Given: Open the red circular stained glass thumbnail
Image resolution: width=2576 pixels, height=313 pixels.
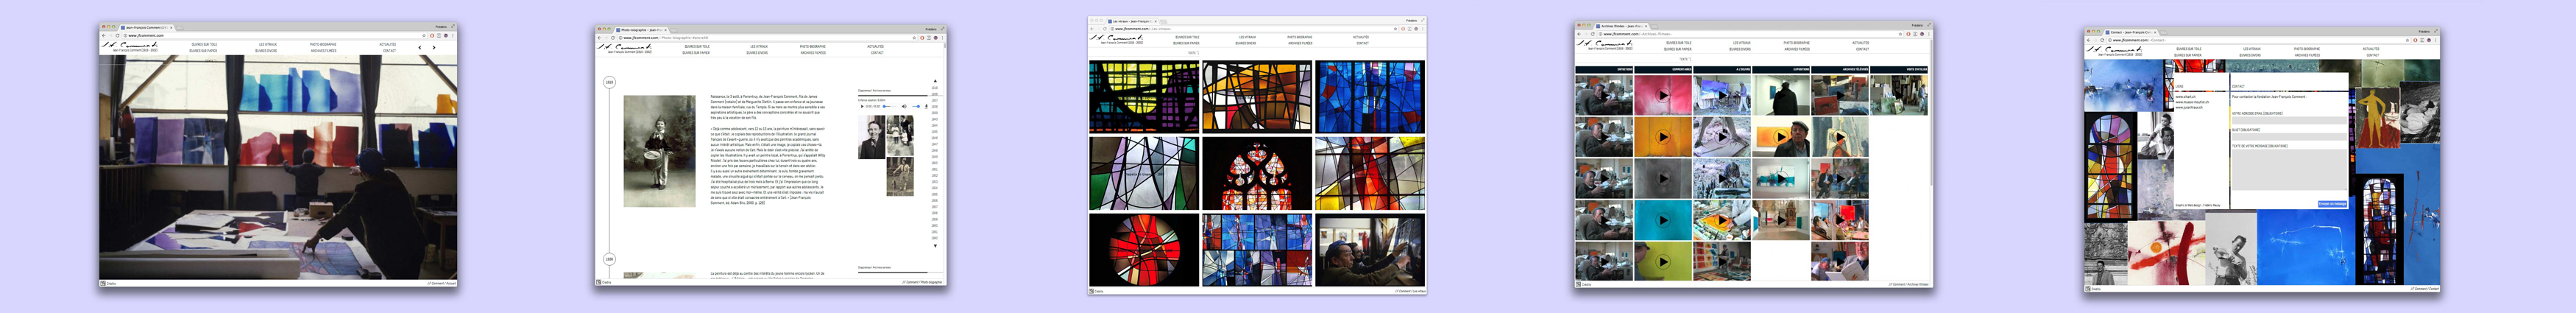Looking at the screenshot, I should coord(1144,250).
